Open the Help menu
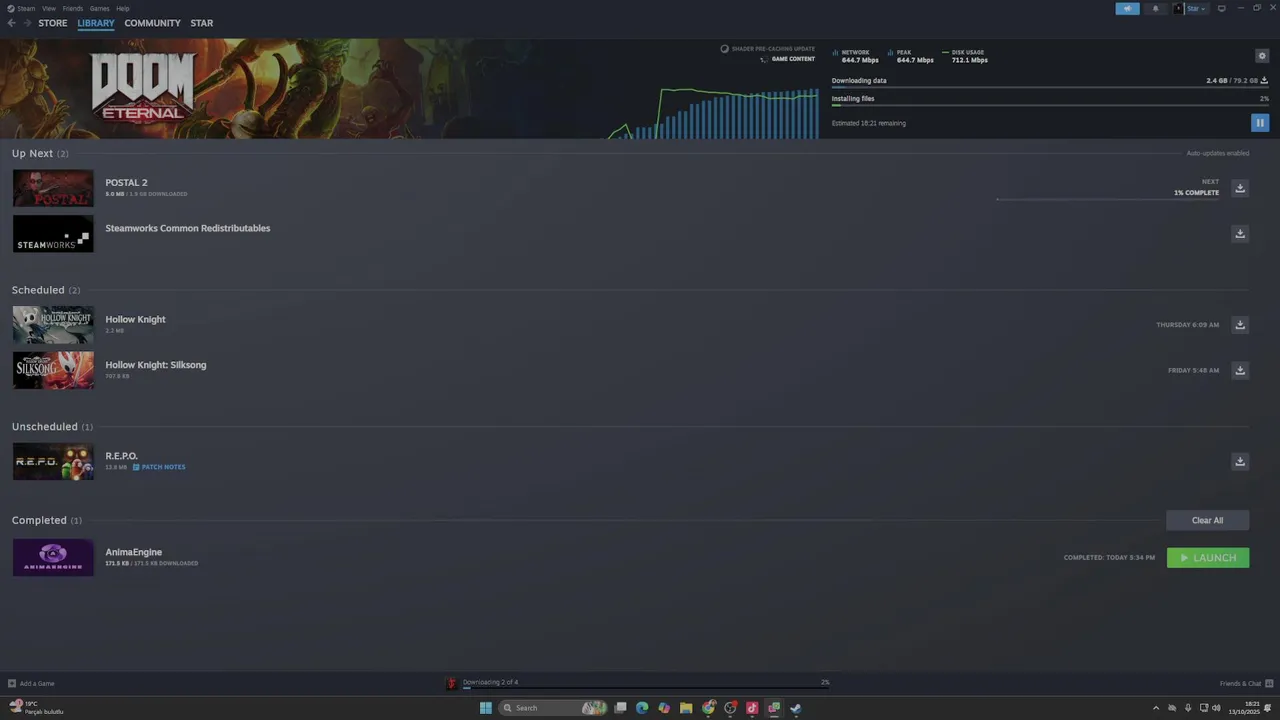 [123, 8]
